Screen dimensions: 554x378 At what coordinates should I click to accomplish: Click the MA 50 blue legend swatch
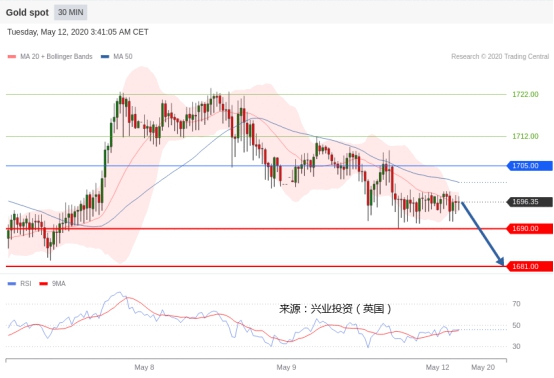click(105, 57)
